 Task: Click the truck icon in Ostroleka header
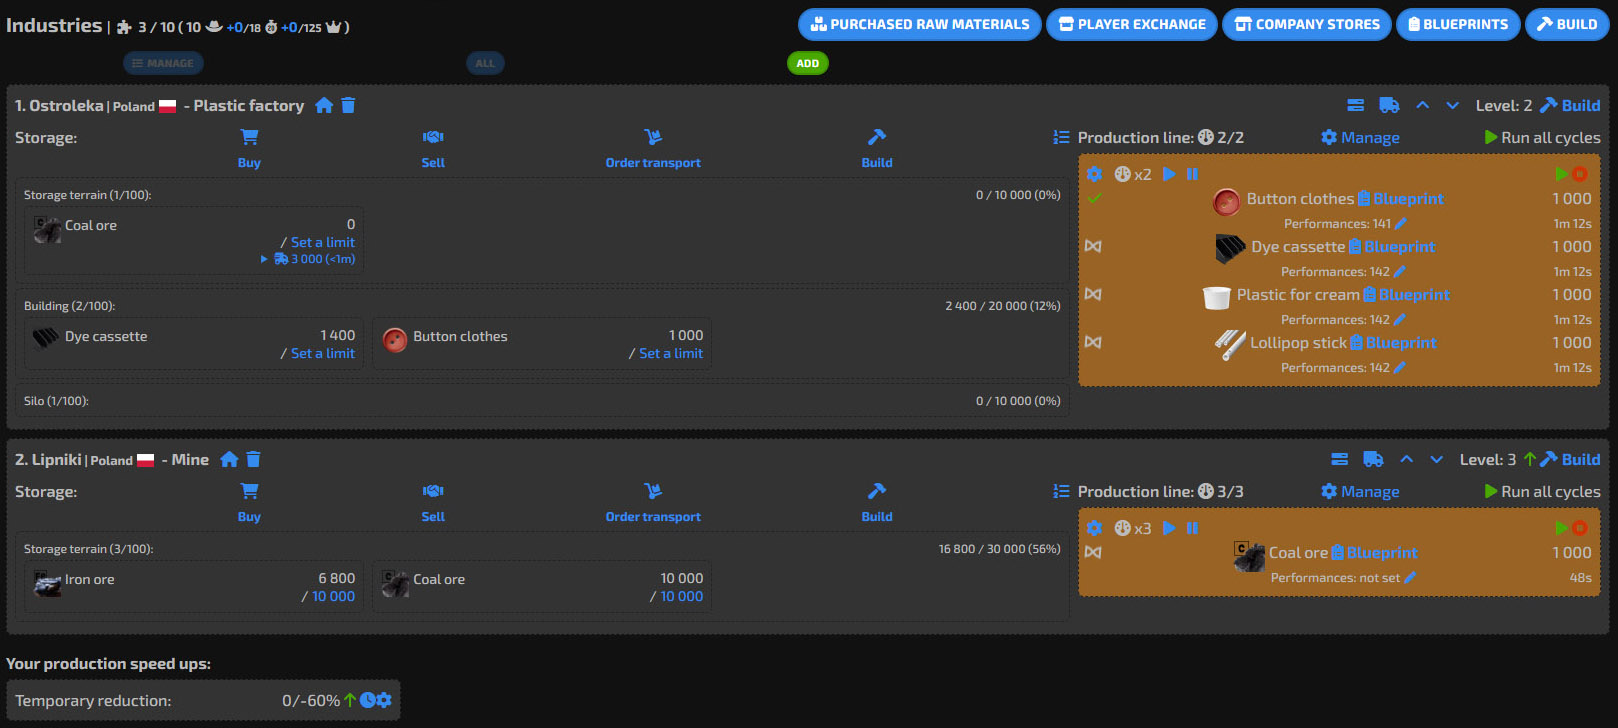pos(1389,105)
